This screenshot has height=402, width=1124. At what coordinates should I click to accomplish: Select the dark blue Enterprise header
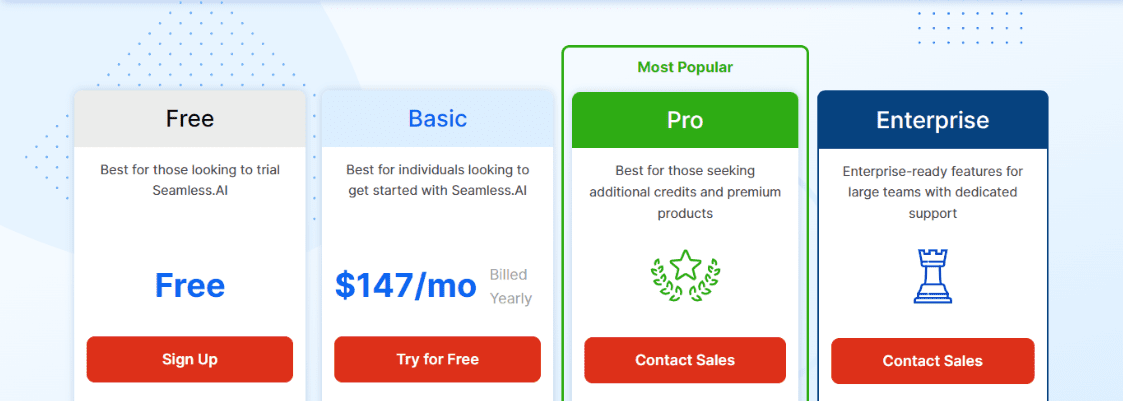click(x=933, y=120)
